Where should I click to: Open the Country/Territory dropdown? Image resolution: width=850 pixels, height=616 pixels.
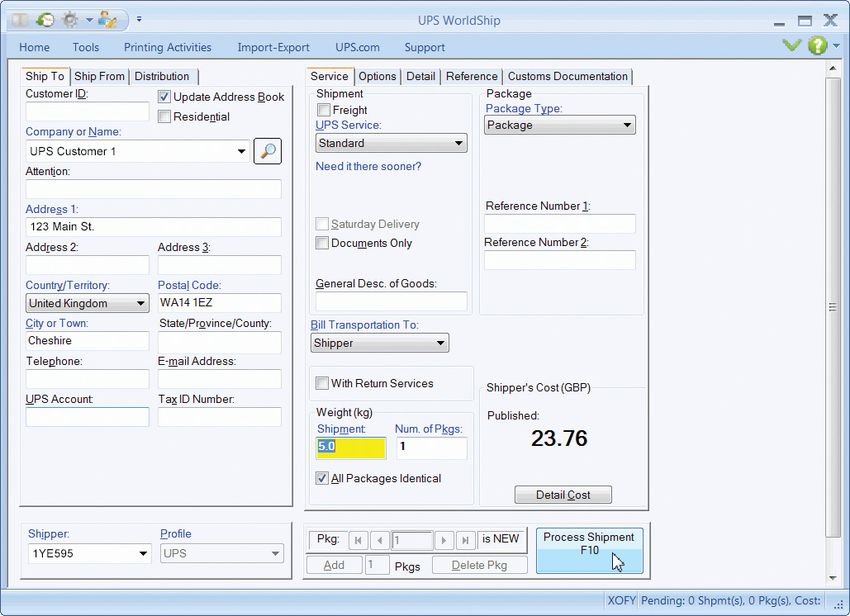140,303
